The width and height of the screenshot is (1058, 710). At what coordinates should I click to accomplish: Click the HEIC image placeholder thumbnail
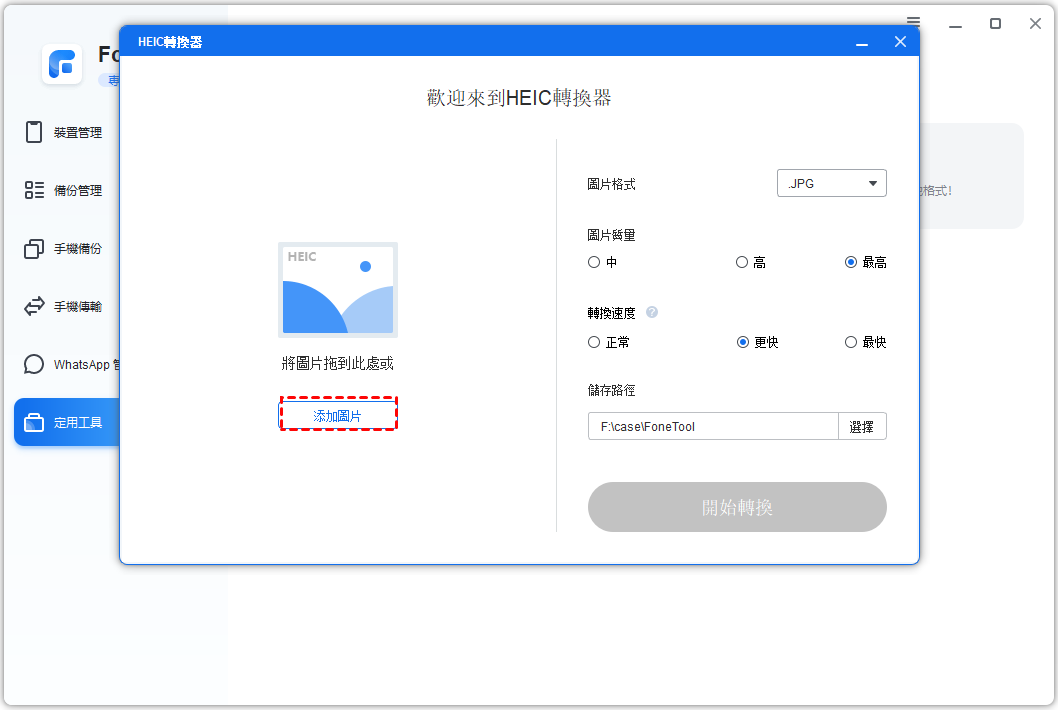tap(337, 289)
